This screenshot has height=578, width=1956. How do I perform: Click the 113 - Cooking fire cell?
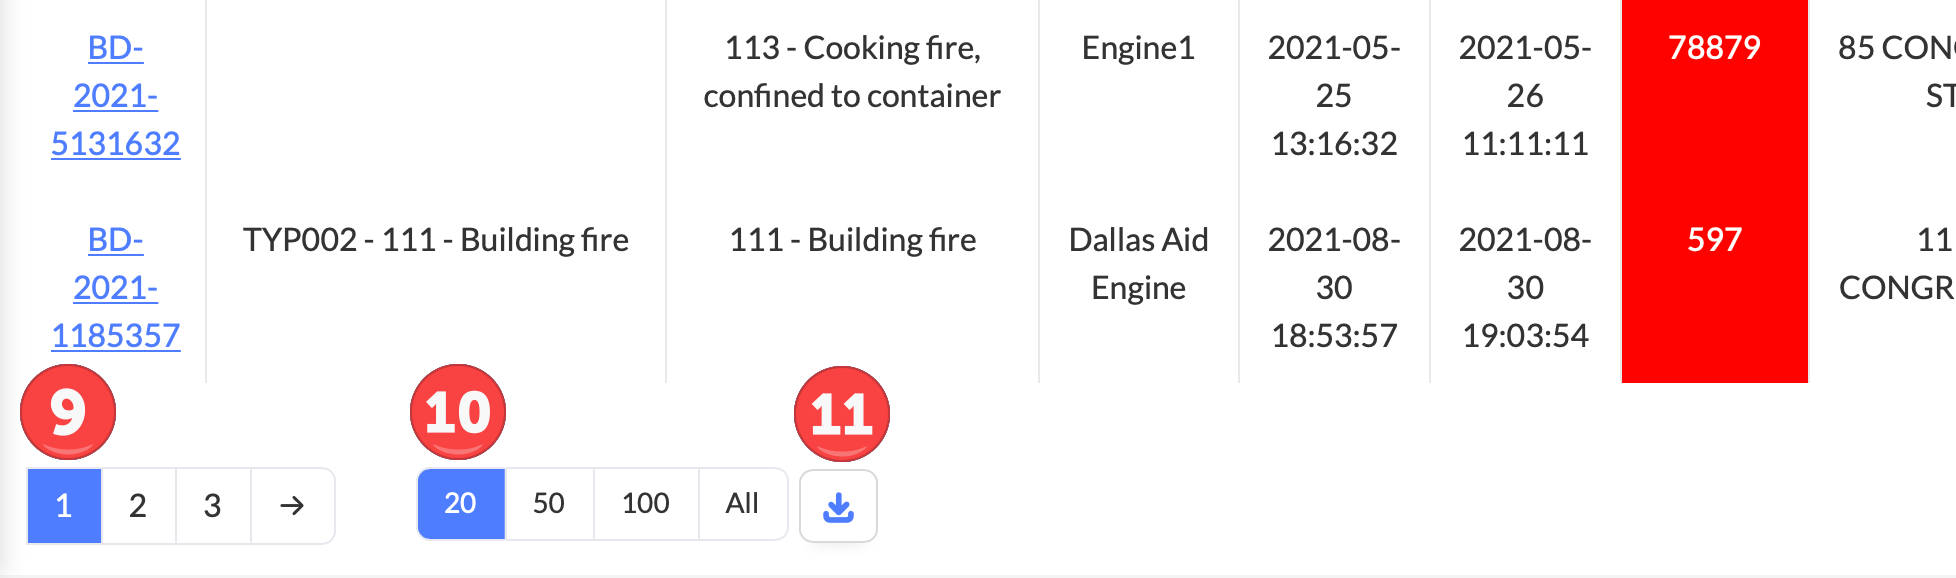point(852,96)
